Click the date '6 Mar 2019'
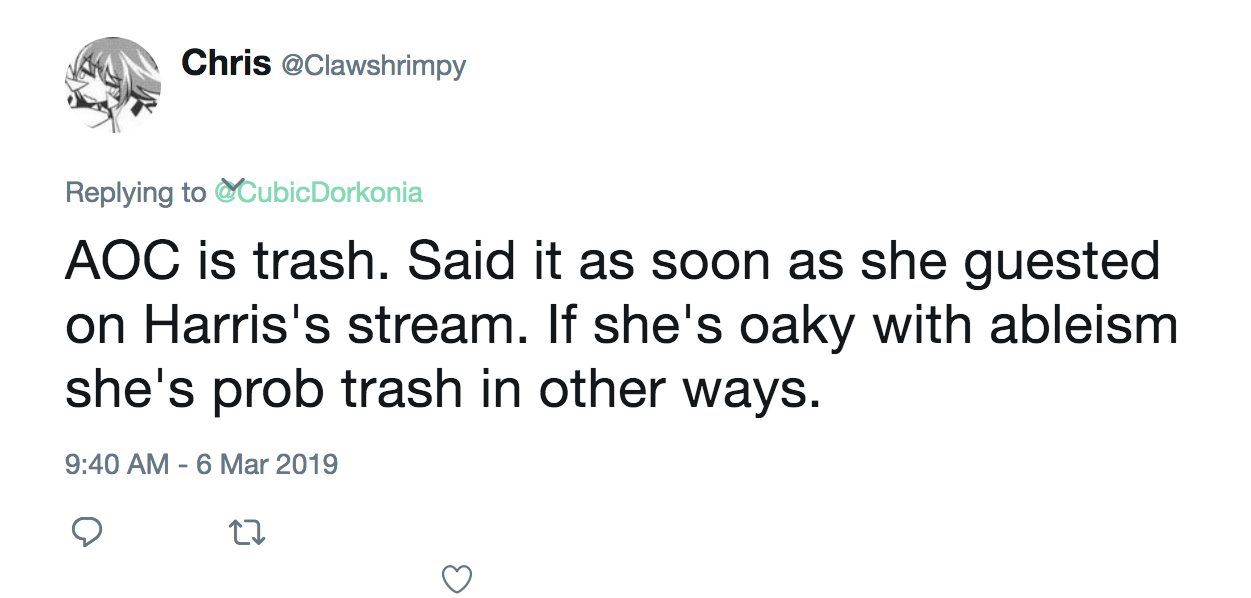The width and height of the screenshot is (1251, 598). coord(267,464)
